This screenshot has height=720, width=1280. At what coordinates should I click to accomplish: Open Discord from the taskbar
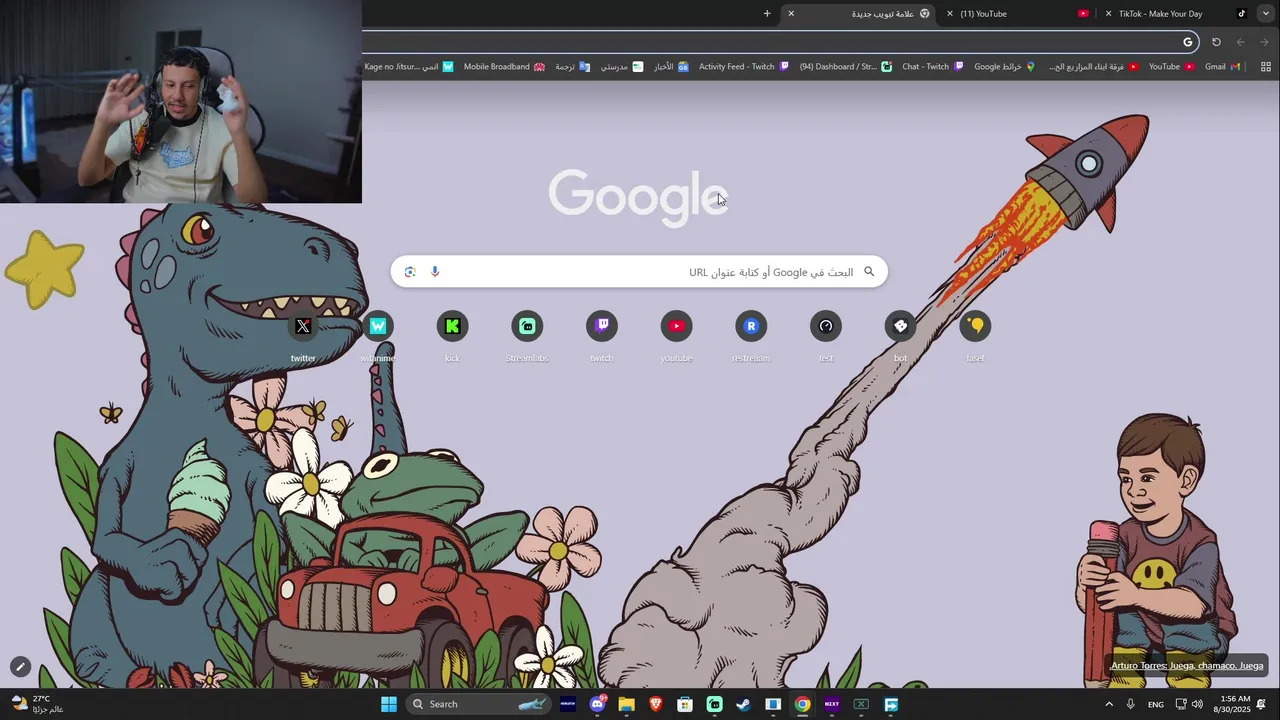click(598, 704)
